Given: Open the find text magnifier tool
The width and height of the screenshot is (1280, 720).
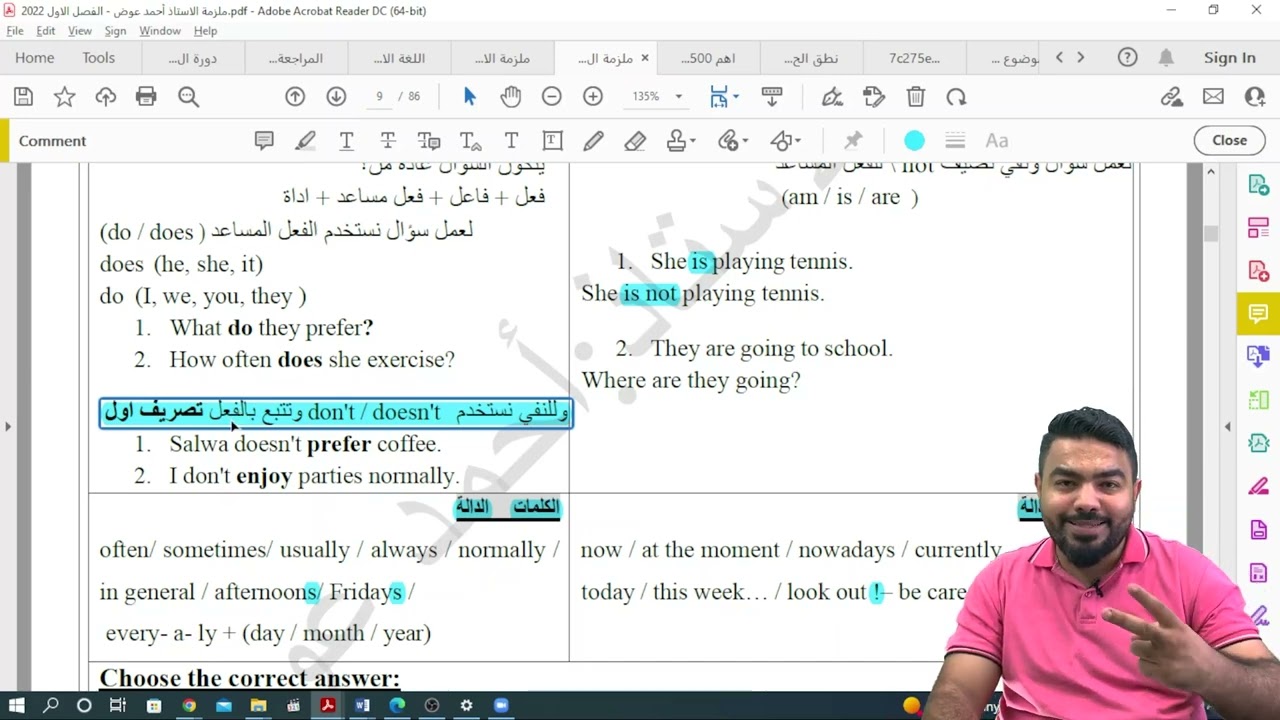Looking at the screenshot, I should 188,97.
